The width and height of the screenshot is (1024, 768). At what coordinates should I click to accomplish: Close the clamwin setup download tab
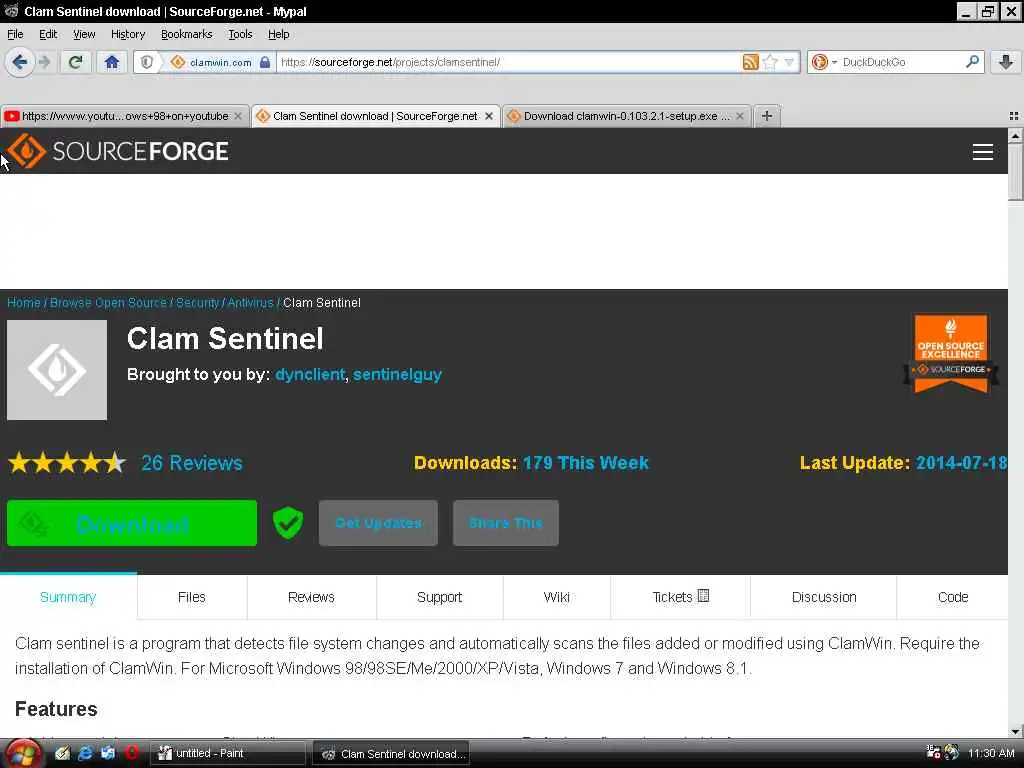(739, 116)
